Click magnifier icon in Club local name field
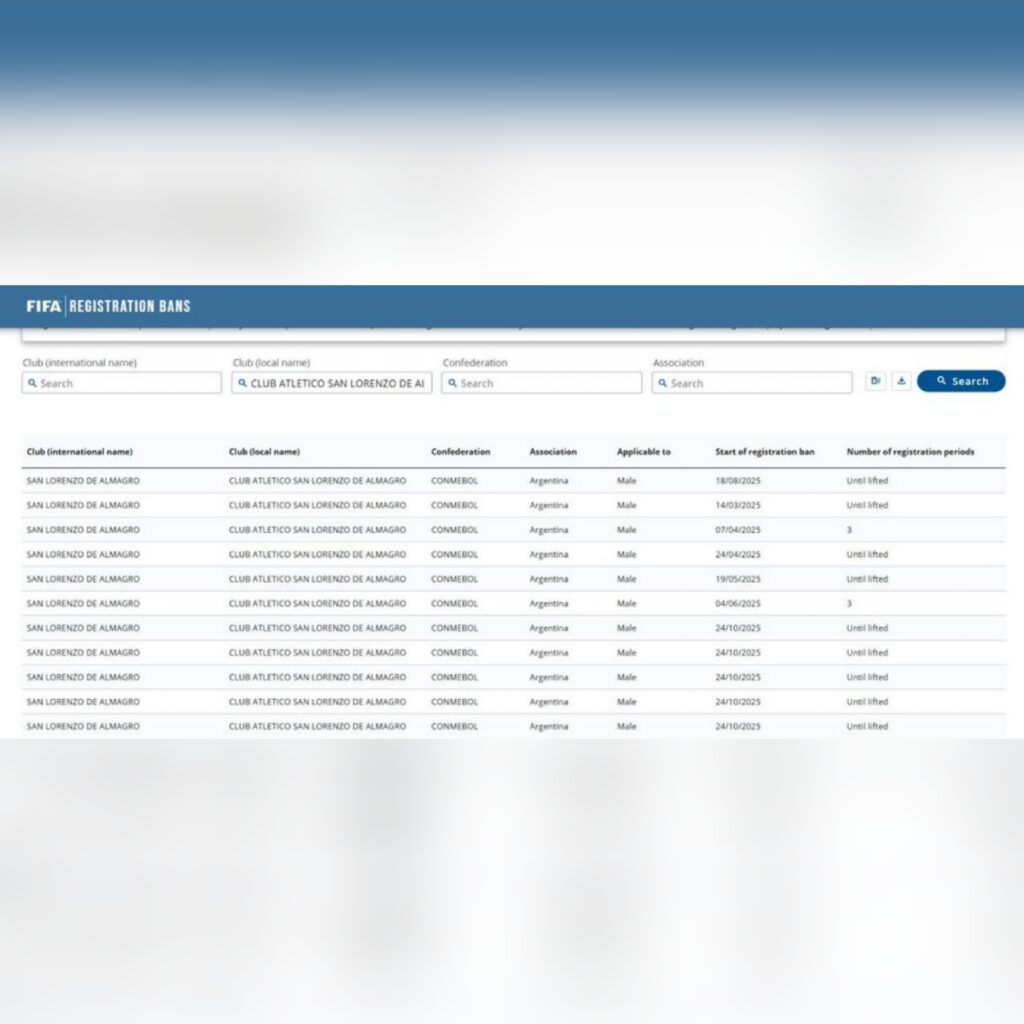 [x=242, y=383]
